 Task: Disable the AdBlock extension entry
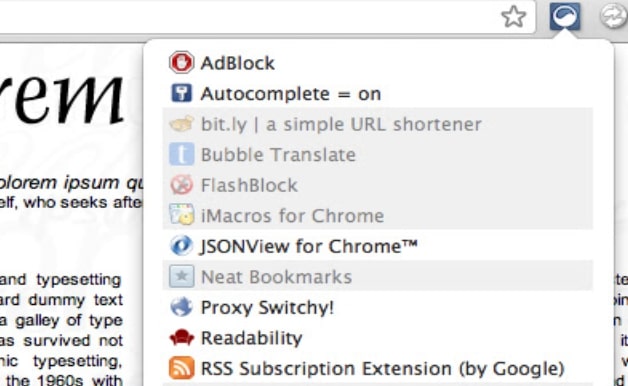click(378, 62)
